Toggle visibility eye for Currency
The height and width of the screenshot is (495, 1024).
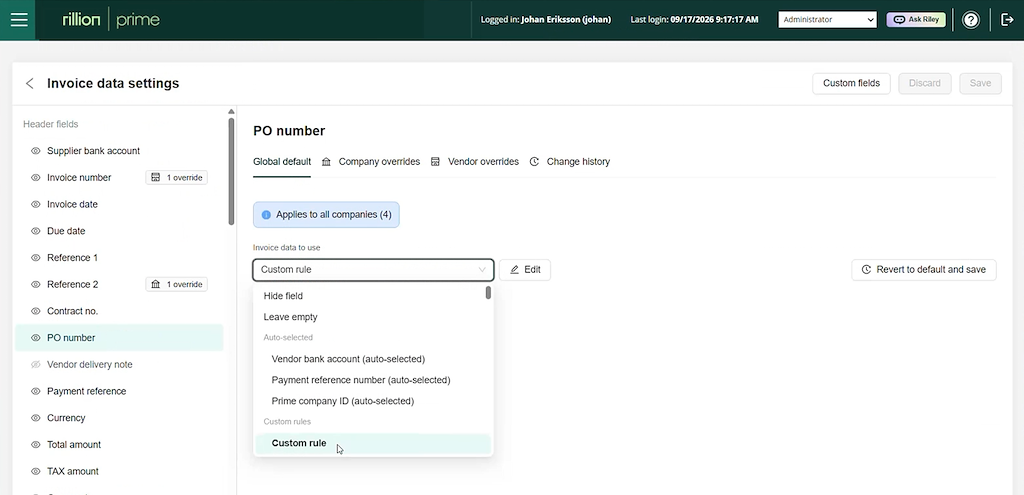[36, 418]
